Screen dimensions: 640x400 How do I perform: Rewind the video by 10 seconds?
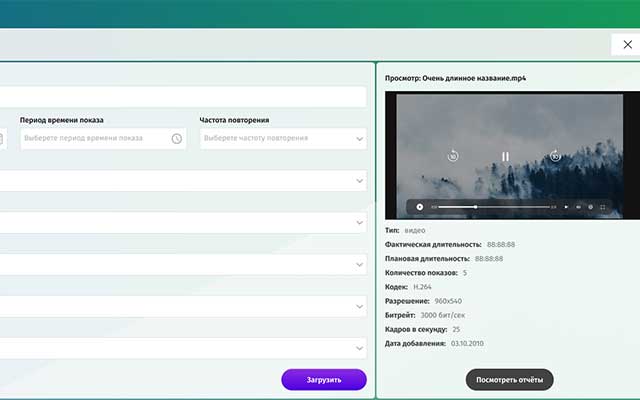pos(452,156)
